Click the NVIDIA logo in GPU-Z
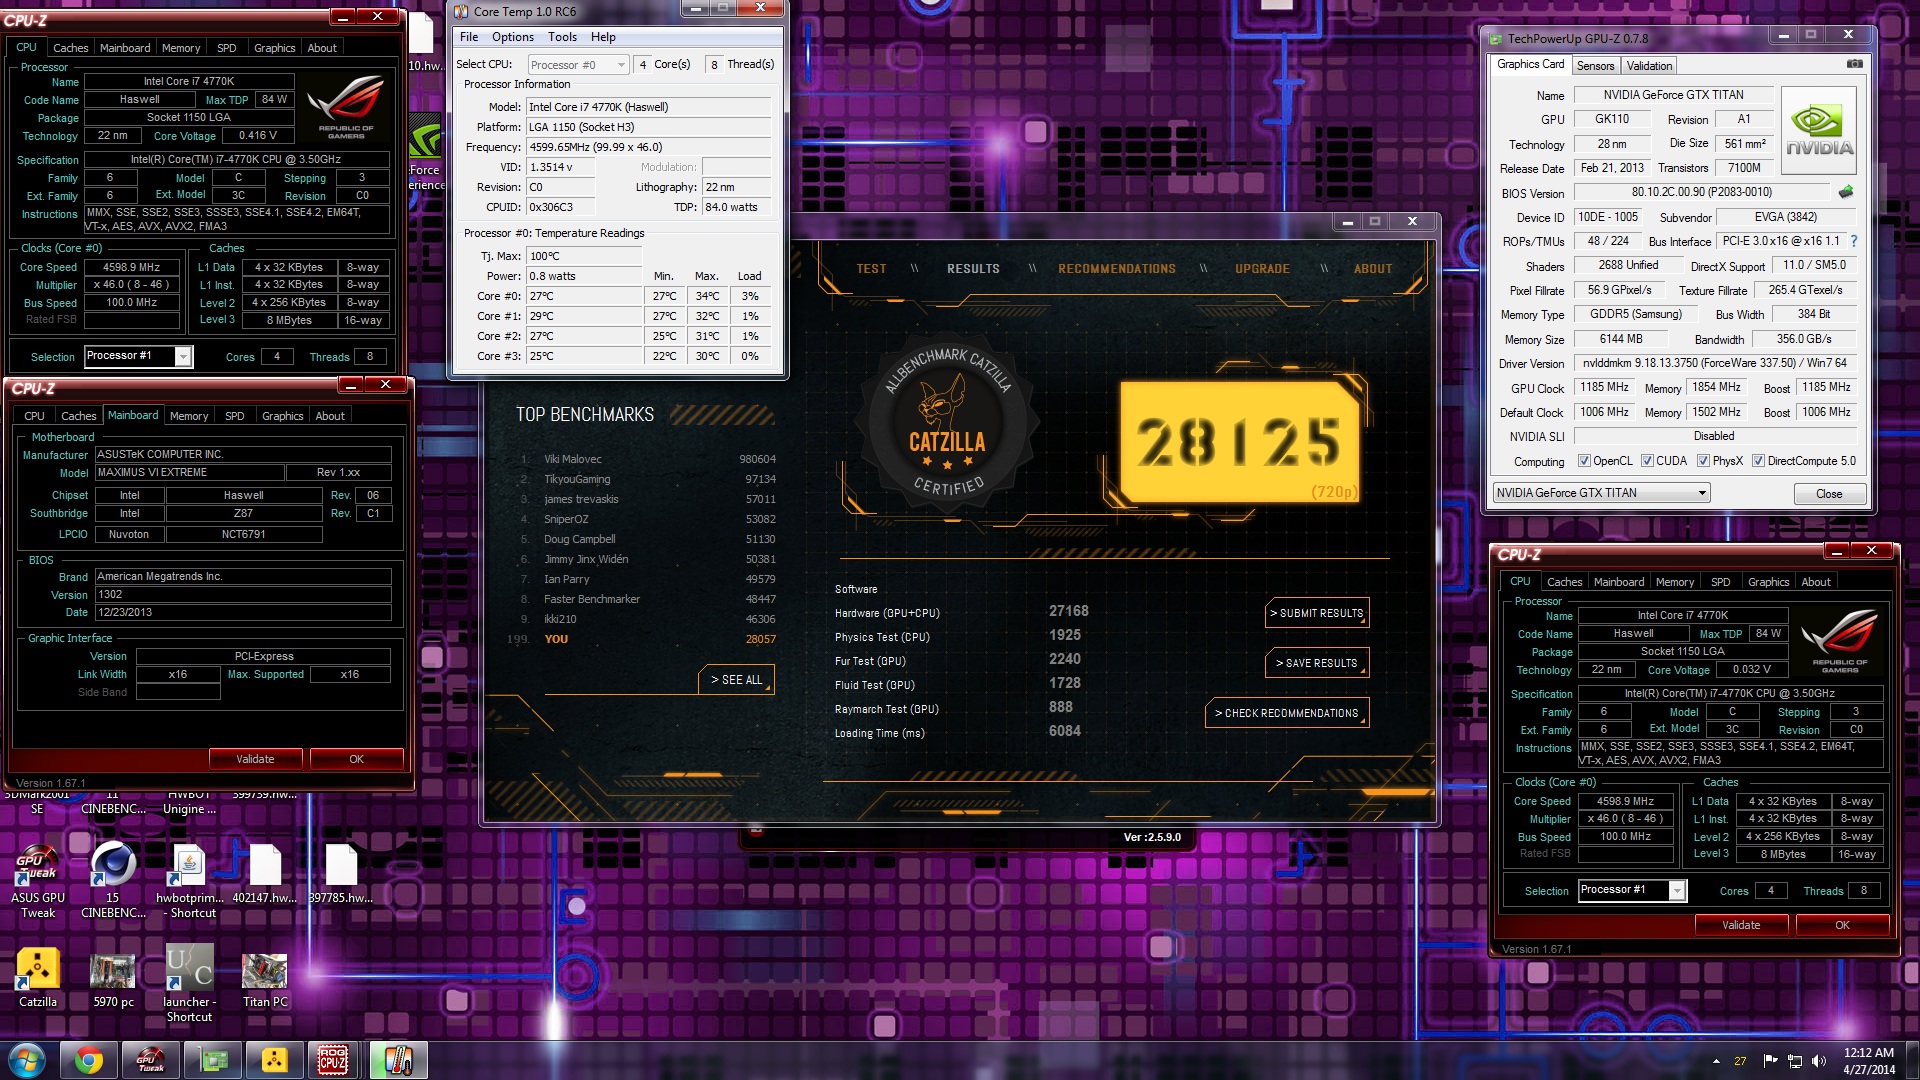 1819,132
